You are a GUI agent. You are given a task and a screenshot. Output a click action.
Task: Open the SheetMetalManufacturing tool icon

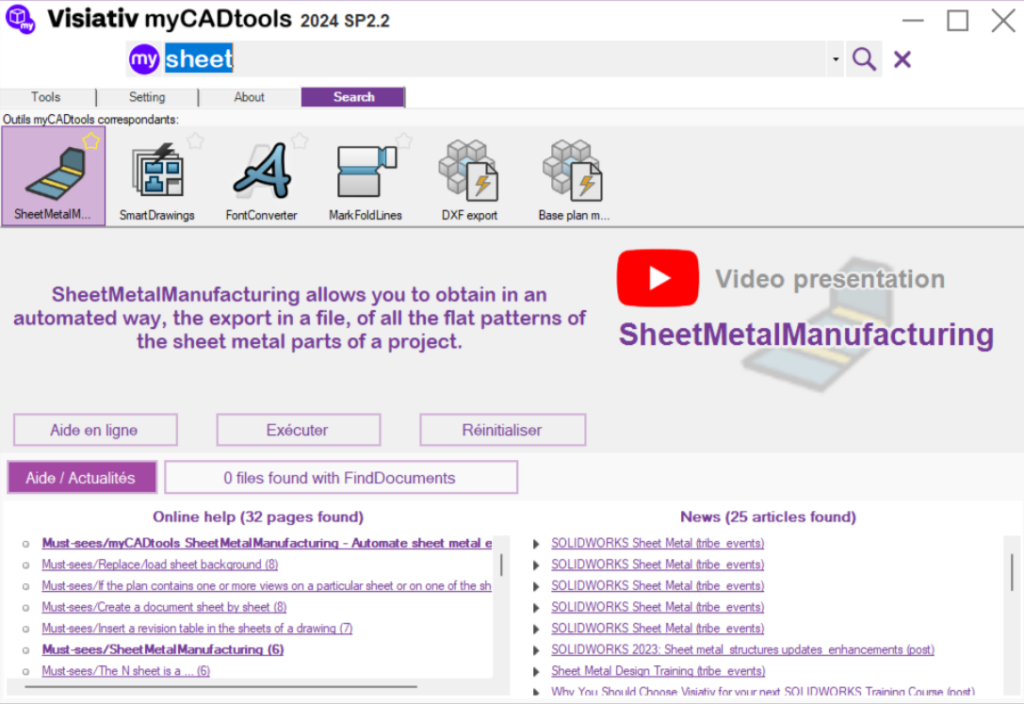53,176
